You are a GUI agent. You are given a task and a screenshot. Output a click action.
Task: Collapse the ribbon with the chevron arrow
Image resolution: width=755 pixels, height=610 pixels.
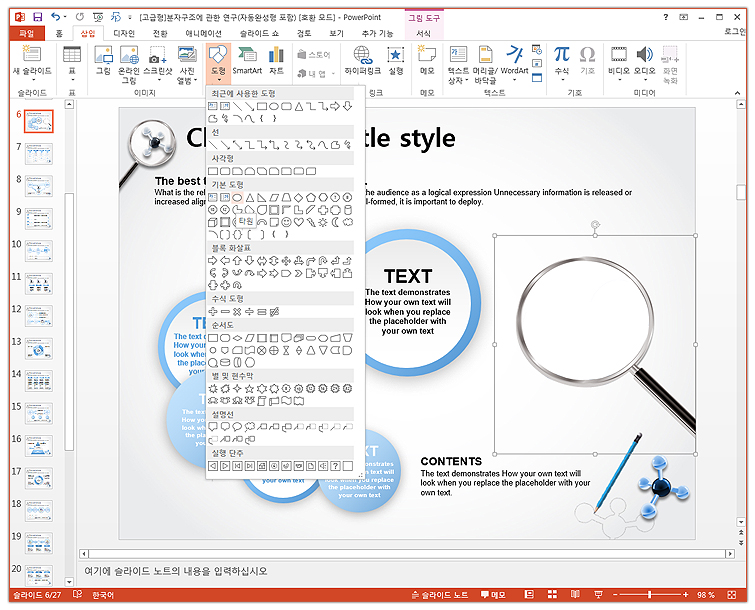pyautogui.click(x=737, y=93)
